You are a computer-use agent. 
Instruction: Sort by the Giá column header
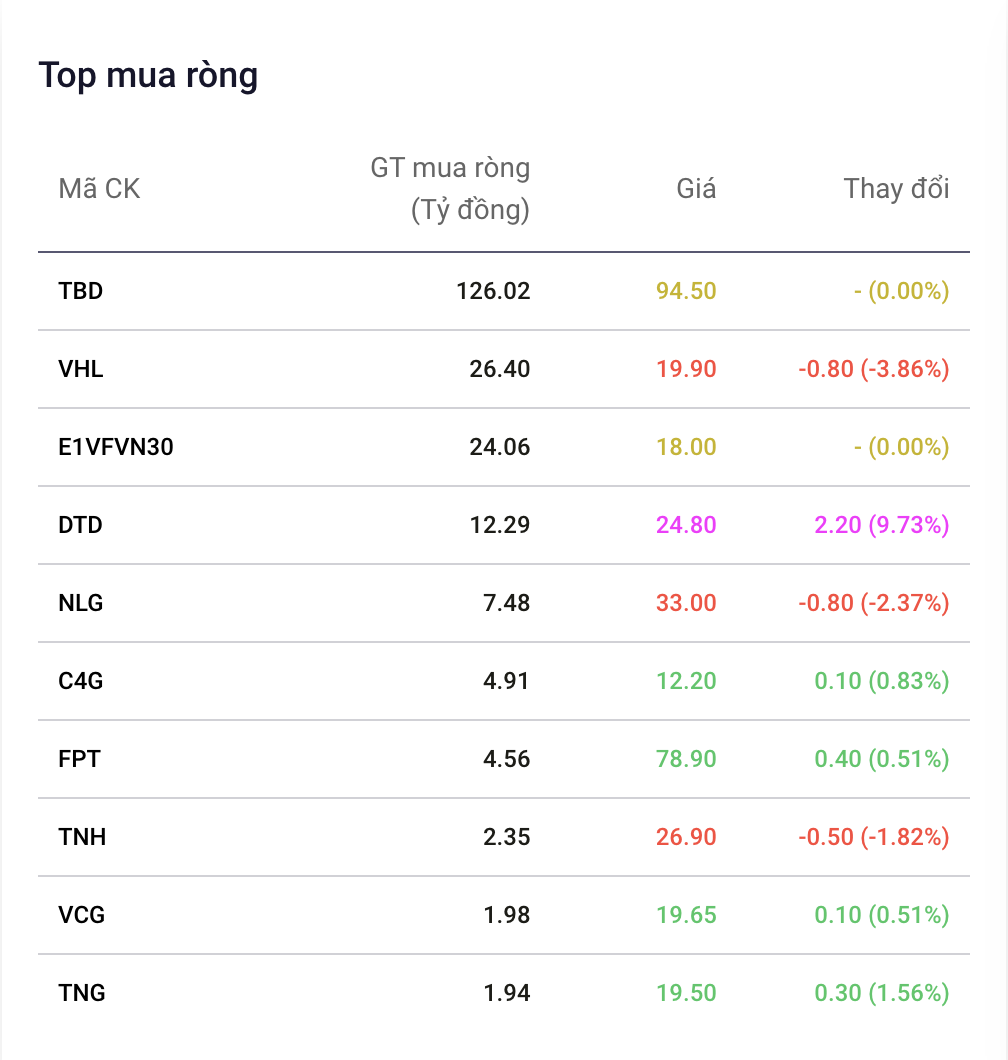click(x=696, y=189)
